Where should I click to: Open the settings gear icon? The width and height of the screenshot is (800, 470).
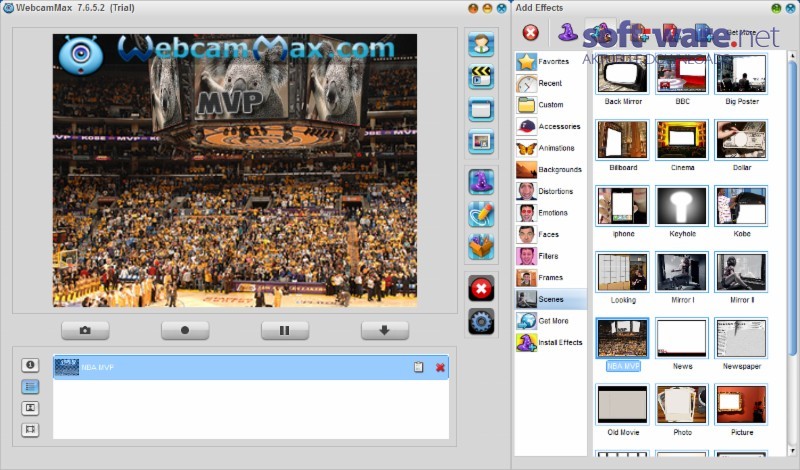tap(481, 322)
